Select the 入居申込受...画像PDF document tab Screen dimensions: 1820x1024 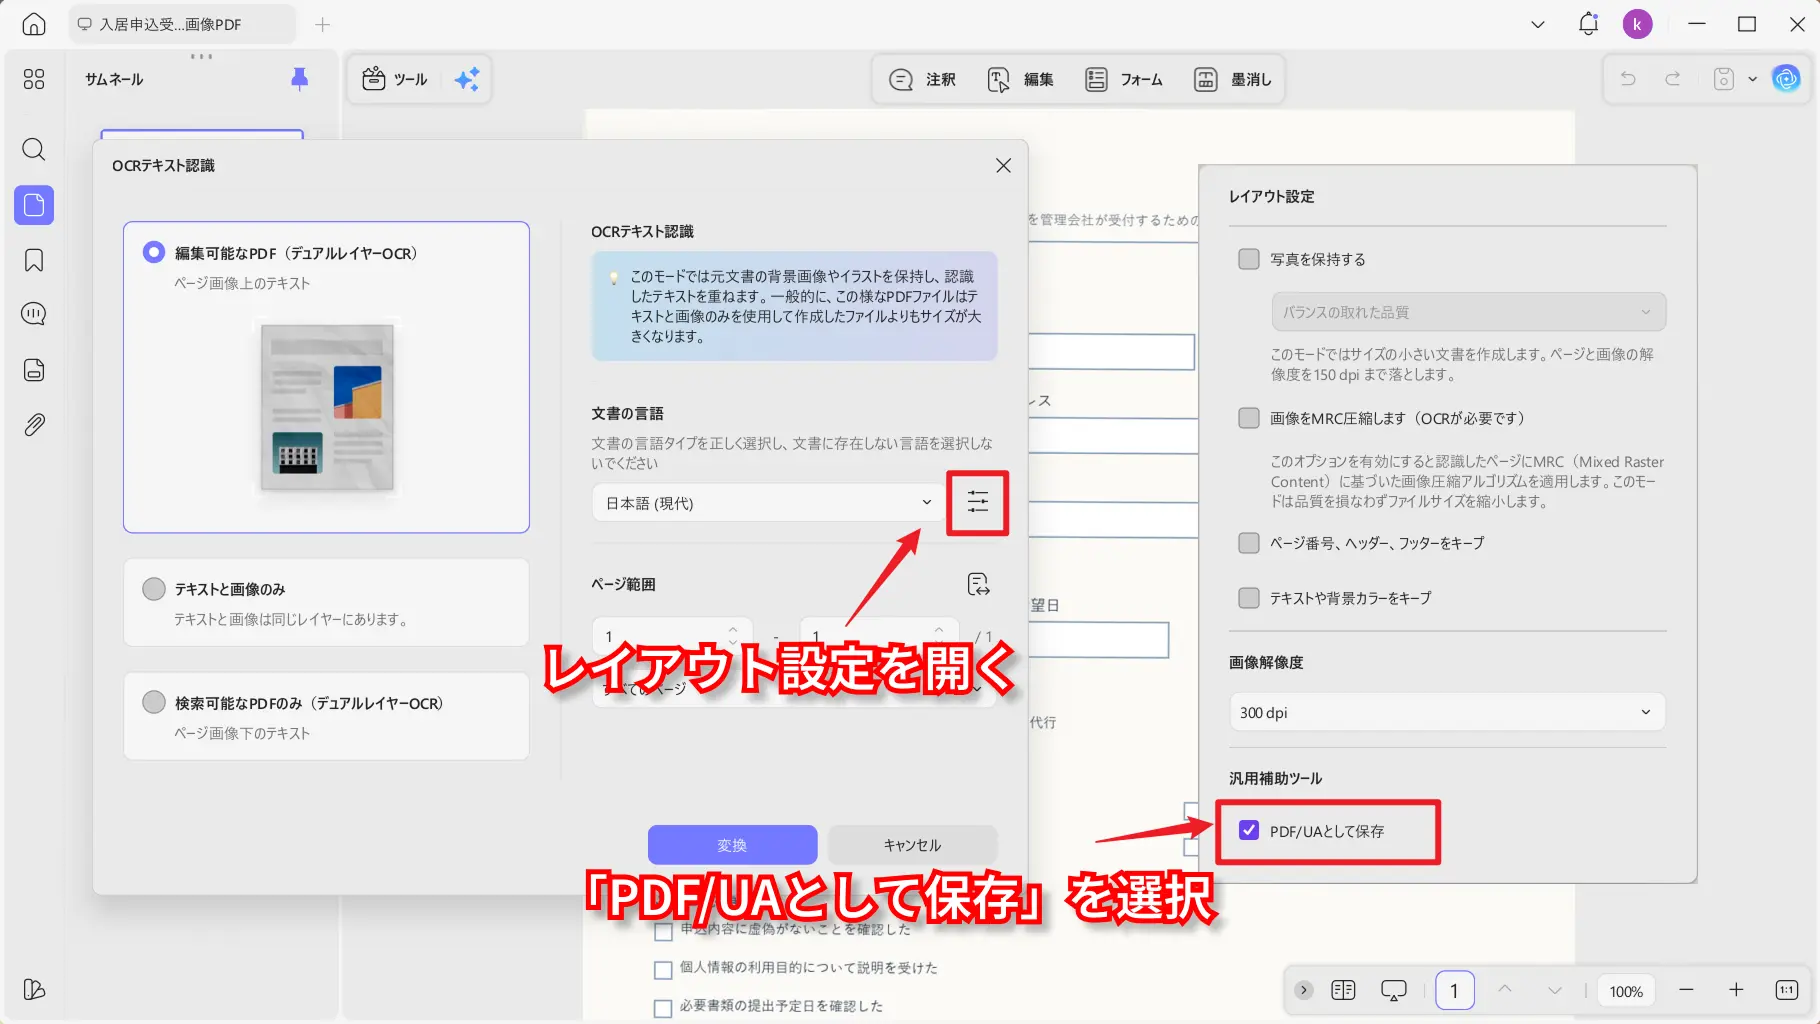182,24
